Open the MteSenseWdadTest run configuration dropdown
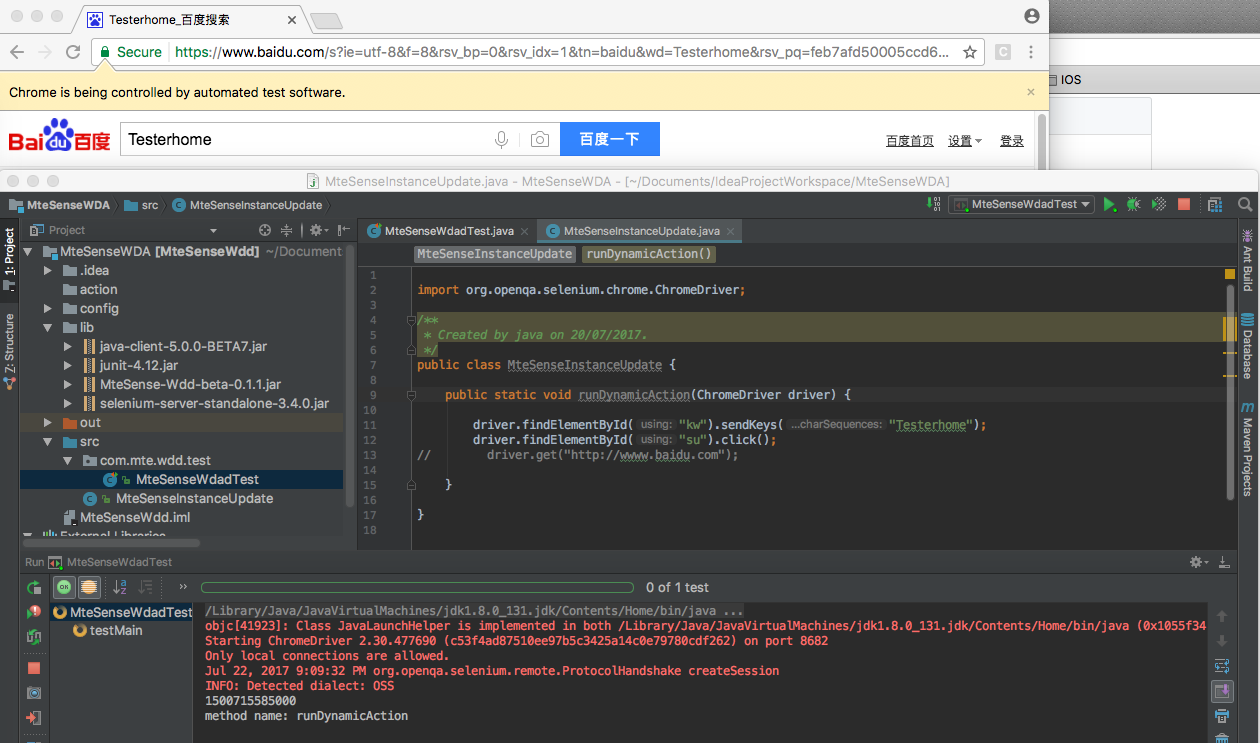This screenshot has width=1260, height=743. pos(1021,204)
